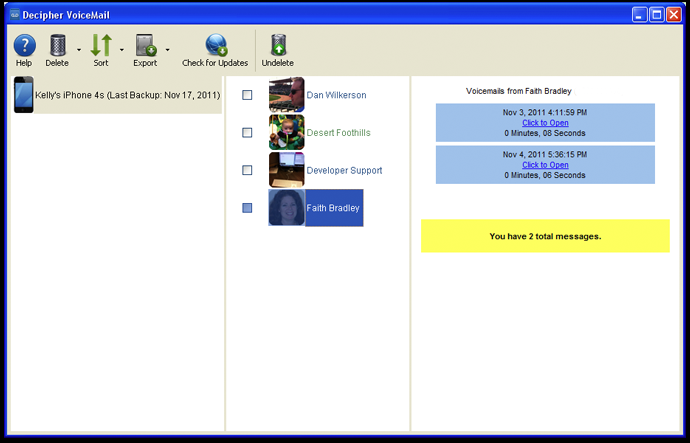Click the Sort arrows icon
690x443 pixels.
[101, 45]
